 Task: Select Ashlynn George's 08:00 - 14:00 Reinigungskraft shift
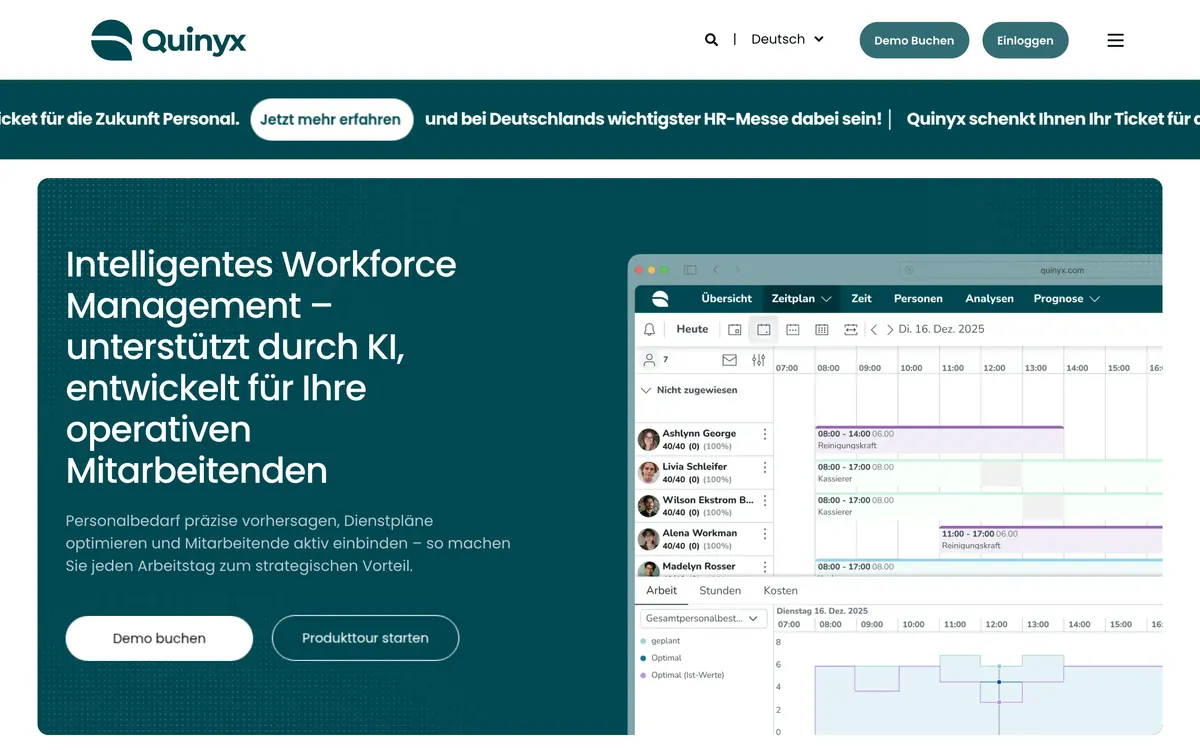tap(939, 439)
